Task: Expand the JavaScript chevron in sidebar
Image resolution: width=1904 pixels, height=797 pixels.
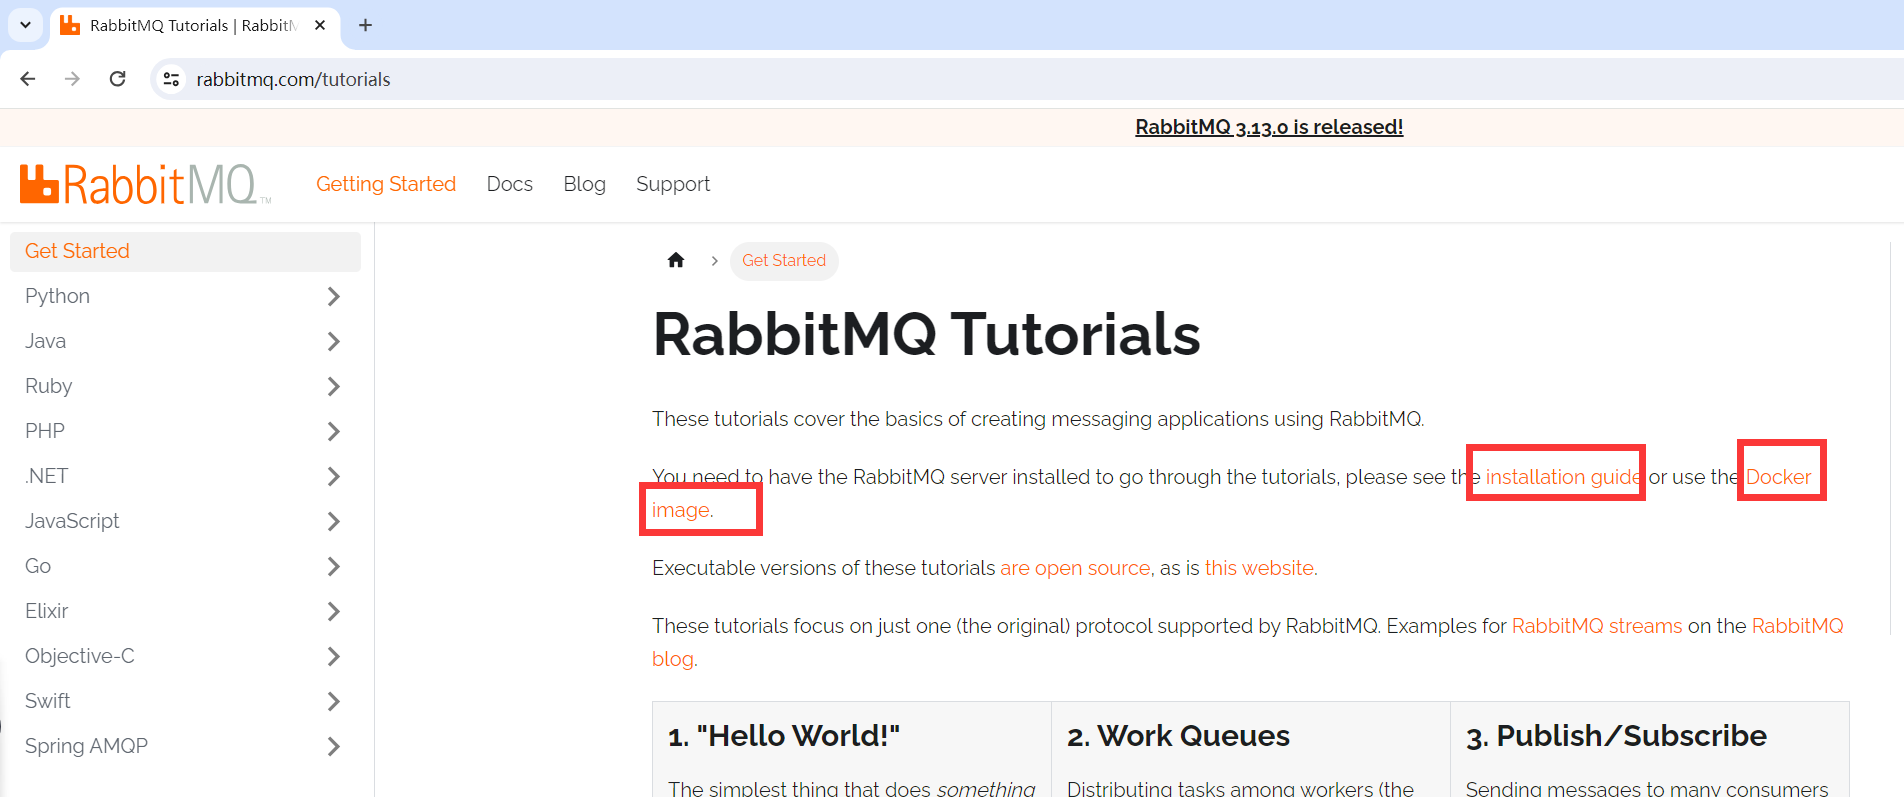Action: point(334,521)
